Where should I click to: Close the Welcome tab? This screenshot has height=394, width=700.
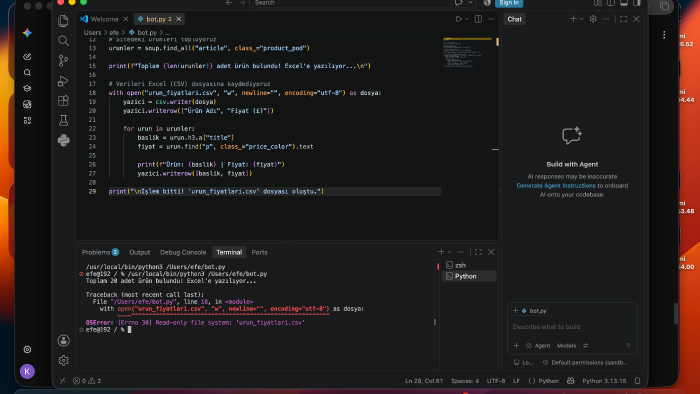126,19
